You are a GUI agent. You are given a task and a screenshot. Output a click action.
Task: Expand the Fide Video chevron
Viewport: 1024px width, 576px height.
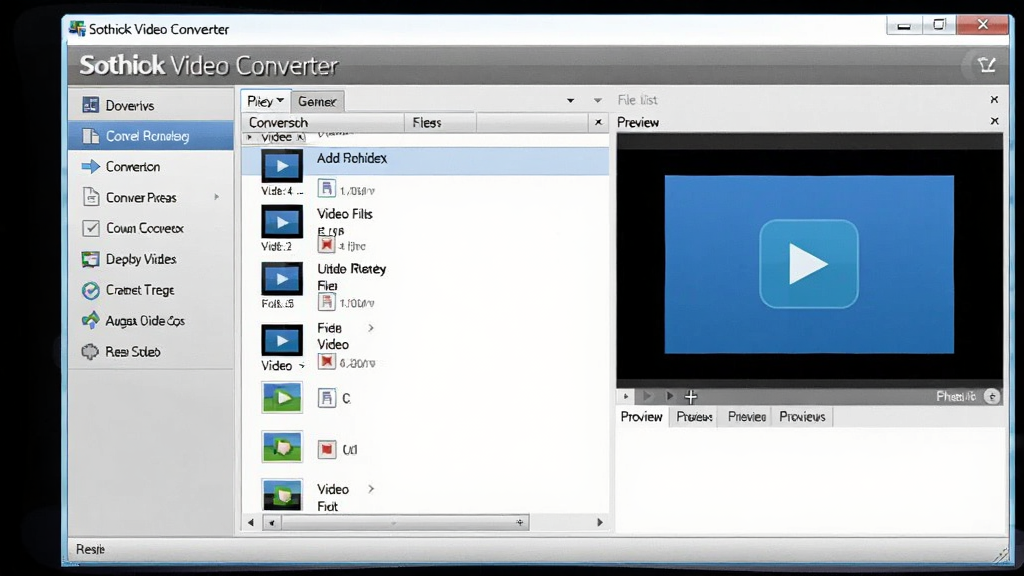tap(371, 328)
